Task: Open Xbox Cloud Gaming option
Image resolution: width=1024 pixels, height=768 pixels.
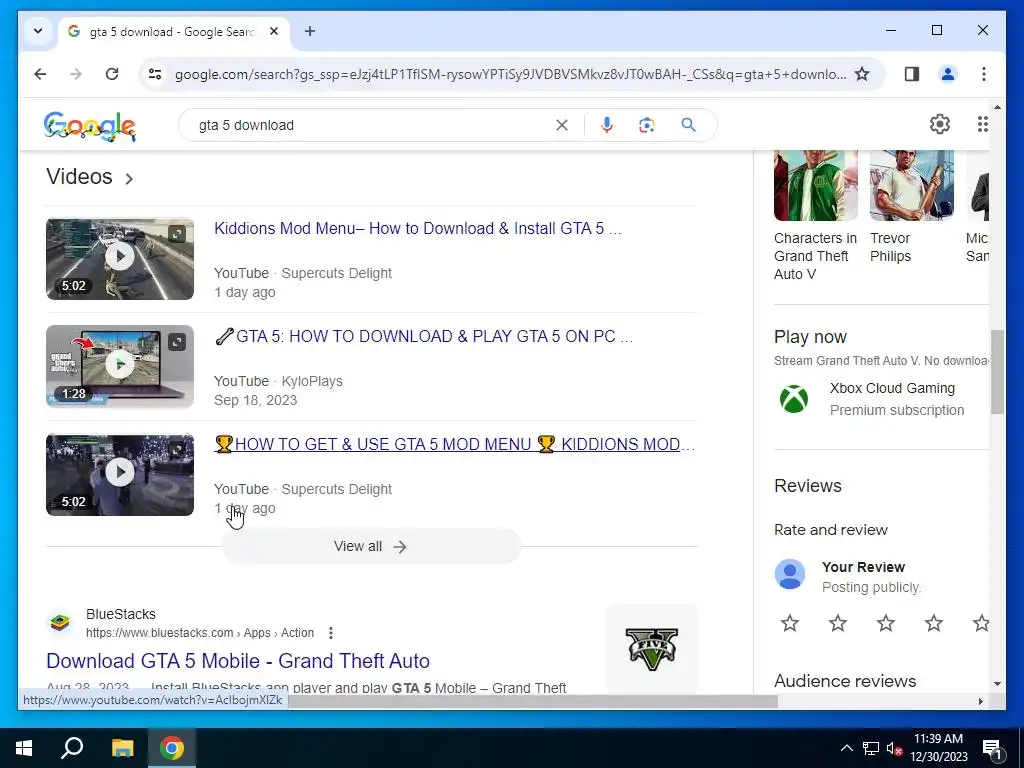Action: 882,399
